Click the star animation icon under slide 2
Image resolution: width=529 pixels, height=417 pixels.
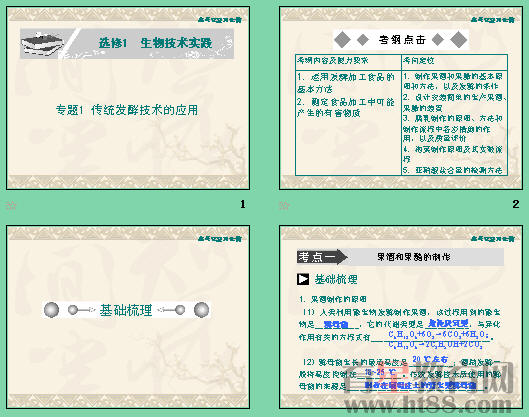pyautogui.click(x=284, y=205)
